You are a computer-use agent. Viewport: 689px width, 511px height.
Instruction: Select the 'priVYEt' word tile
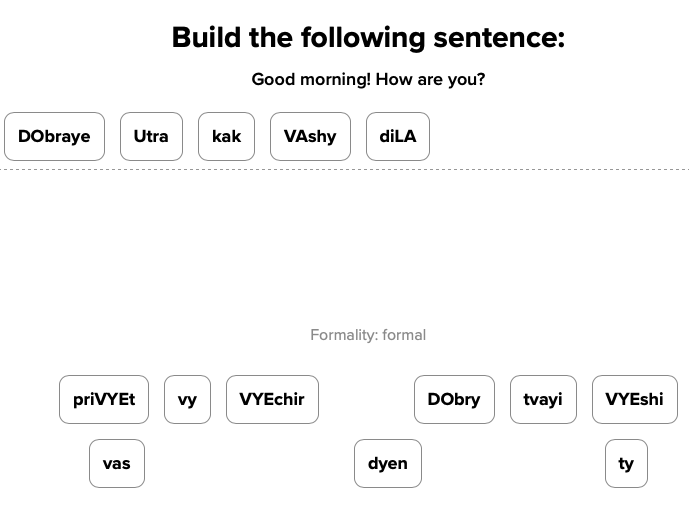point(104,400)
